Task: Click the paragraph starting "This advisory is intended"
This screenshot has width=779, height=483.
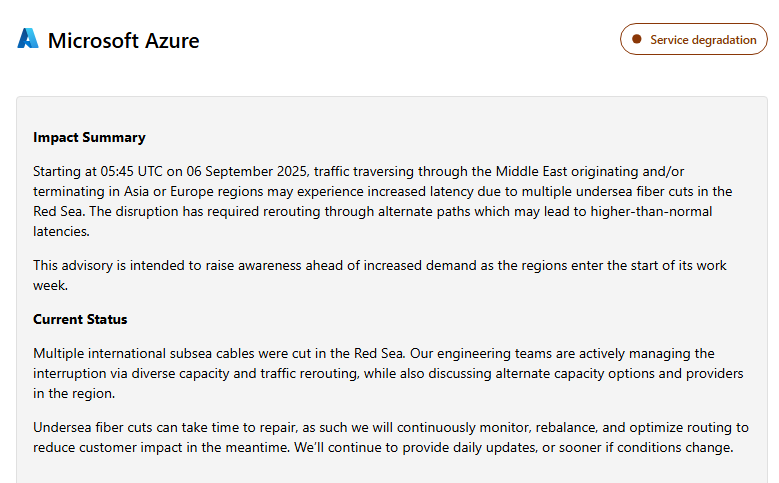Action: coord(380,275)
